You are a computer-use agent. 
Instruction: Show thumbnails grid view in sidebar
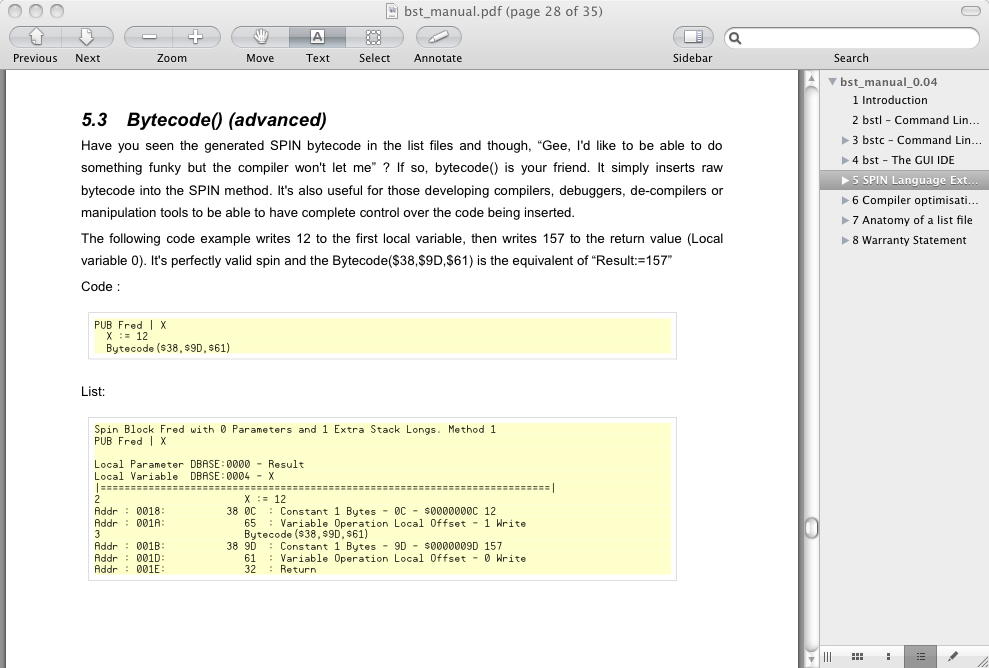[x=857, y=657]
